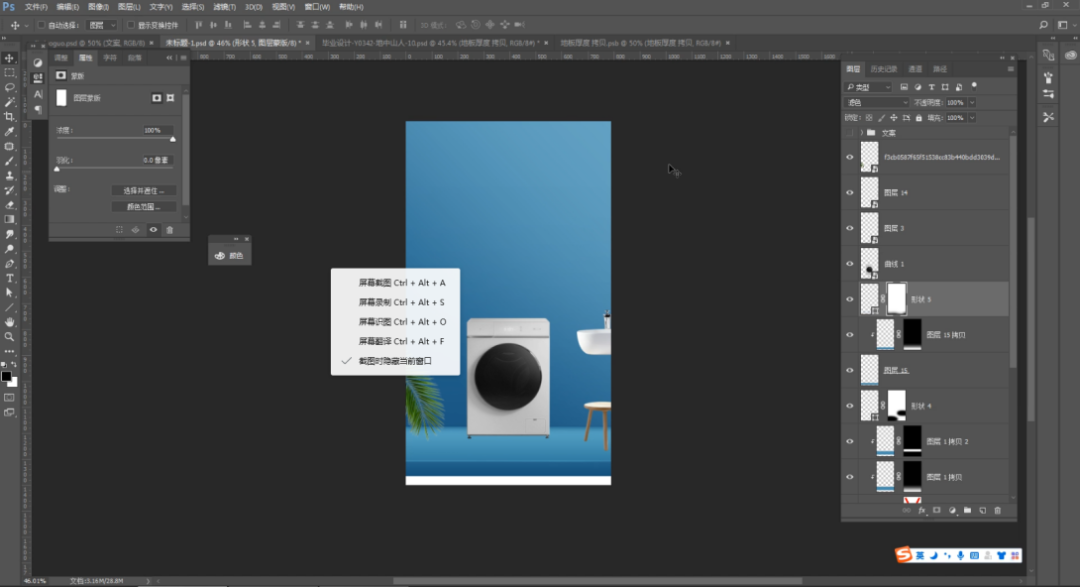Hide the 图层 14 layer

click(850, 192)
